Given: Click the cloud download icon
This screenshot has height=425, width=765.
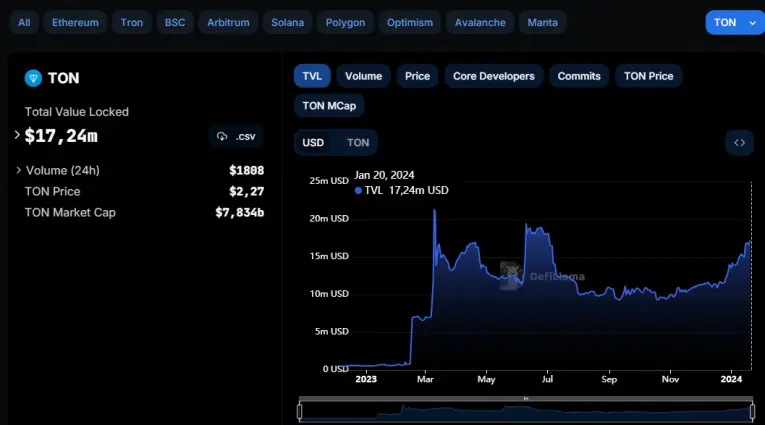Looking at the screenshot, I should pyautogui.click(x=222, y=137).
